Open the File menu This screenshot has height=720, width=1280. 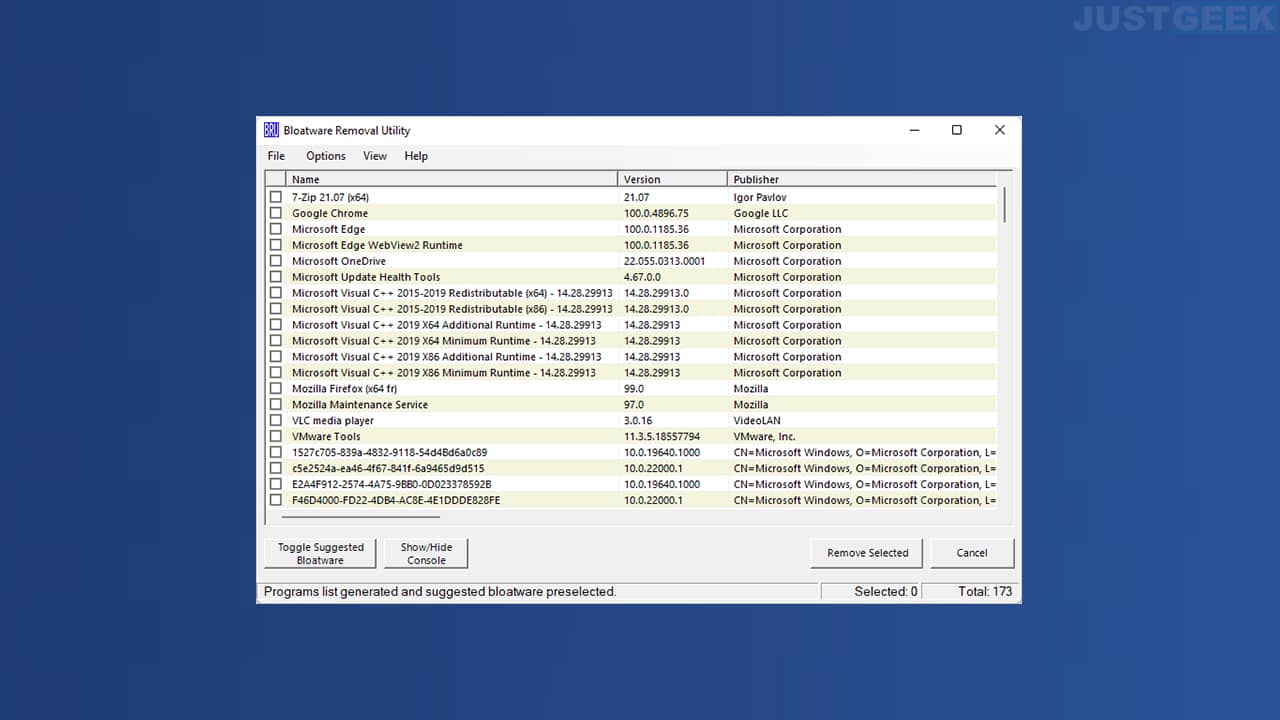click(x=276, y=156)
